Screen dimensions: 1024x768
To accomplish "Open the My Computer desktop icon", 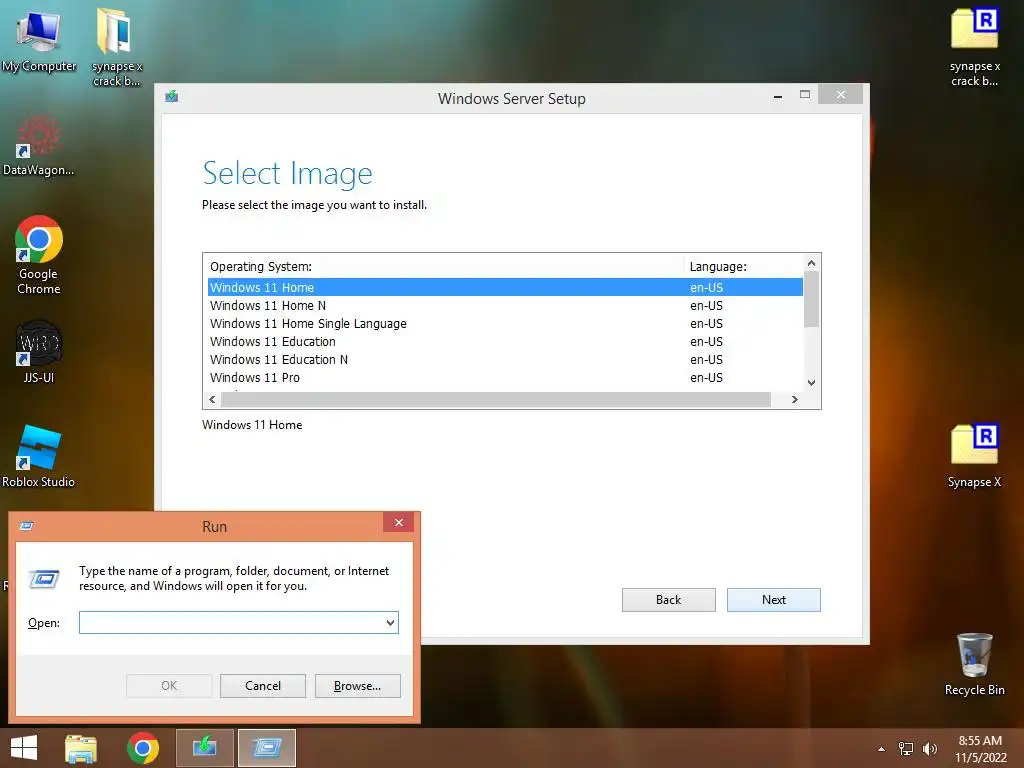I will click(x=39, y=40).
